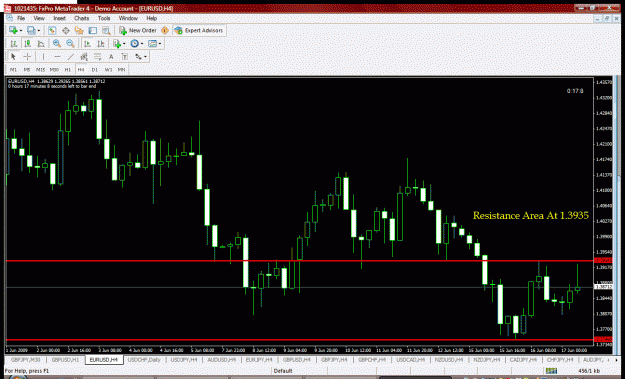Open the Navigator panel icon
The height and width of the screenshot is (379, 625).
[x=79, y=30]
